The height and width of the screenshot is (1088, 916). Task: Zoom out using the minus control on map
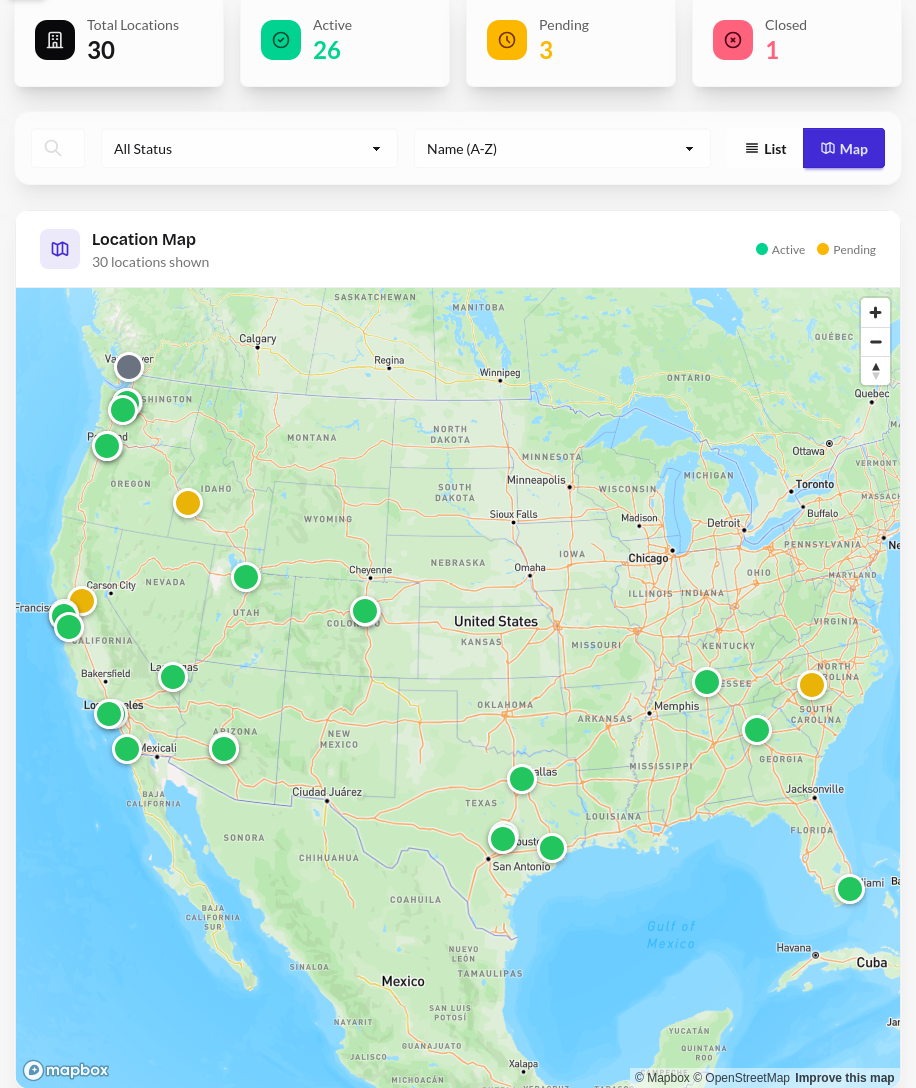[875, 341]
